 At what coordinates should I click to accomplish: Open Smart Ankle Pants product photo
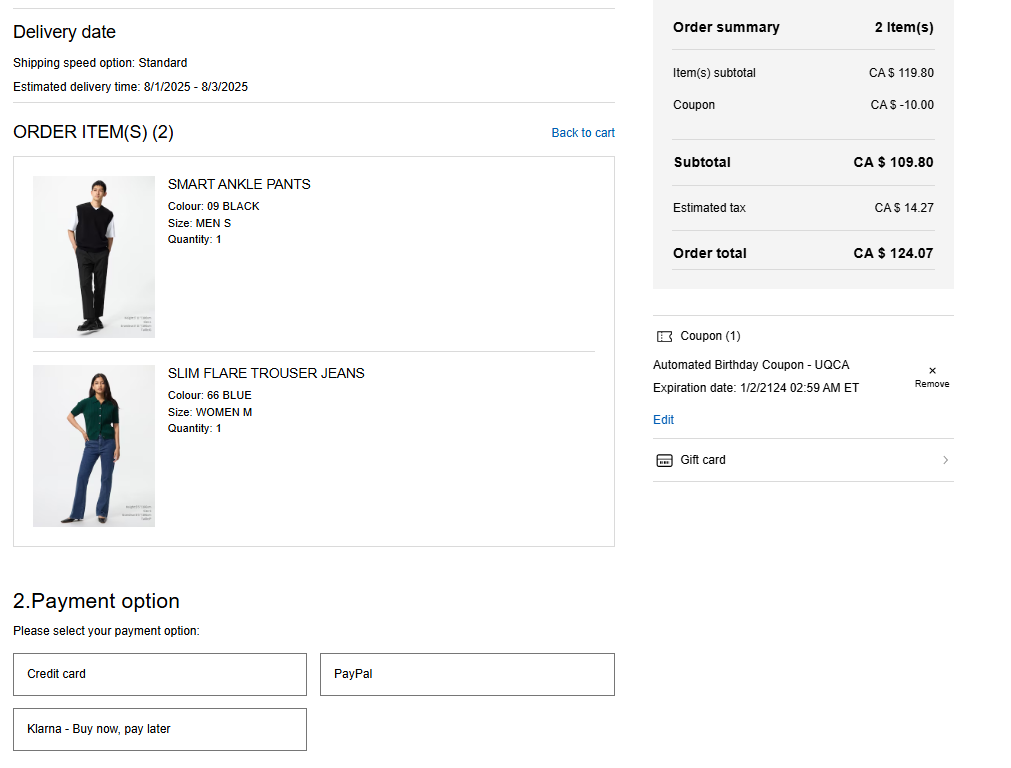point(94,257)
